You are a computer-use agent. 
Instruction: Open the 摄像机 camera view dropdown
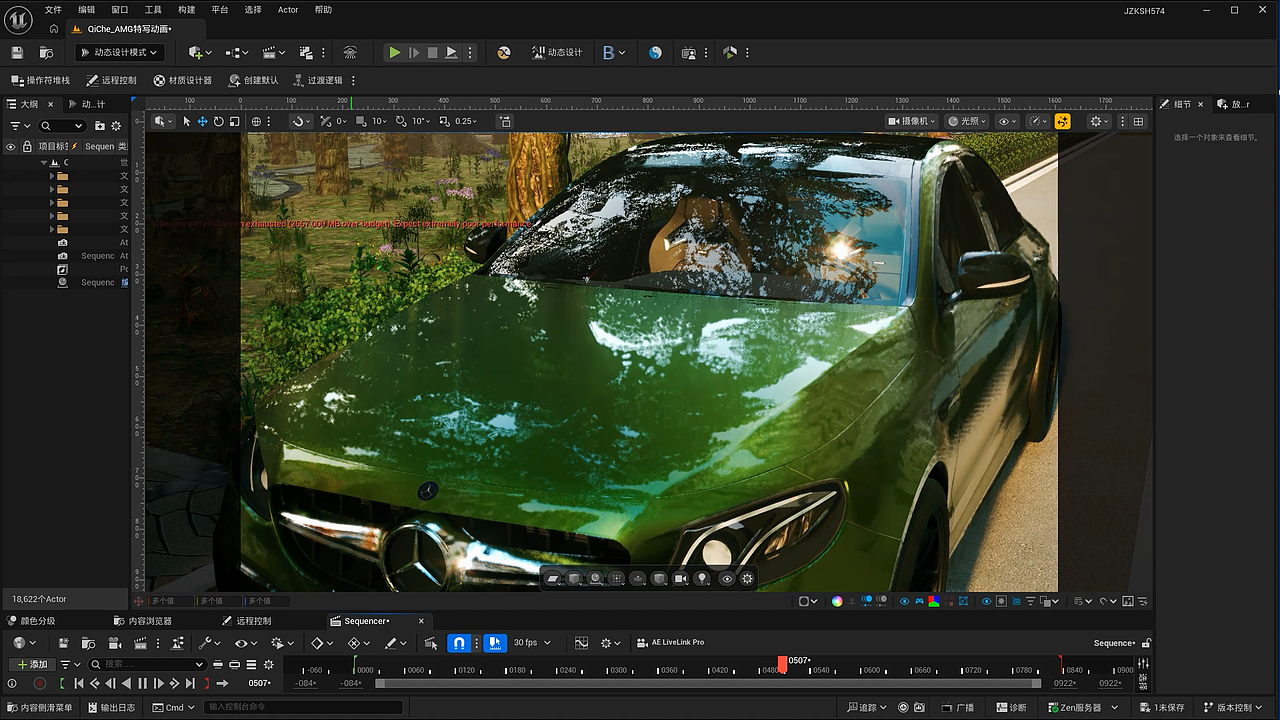click(x=912, y=121)
